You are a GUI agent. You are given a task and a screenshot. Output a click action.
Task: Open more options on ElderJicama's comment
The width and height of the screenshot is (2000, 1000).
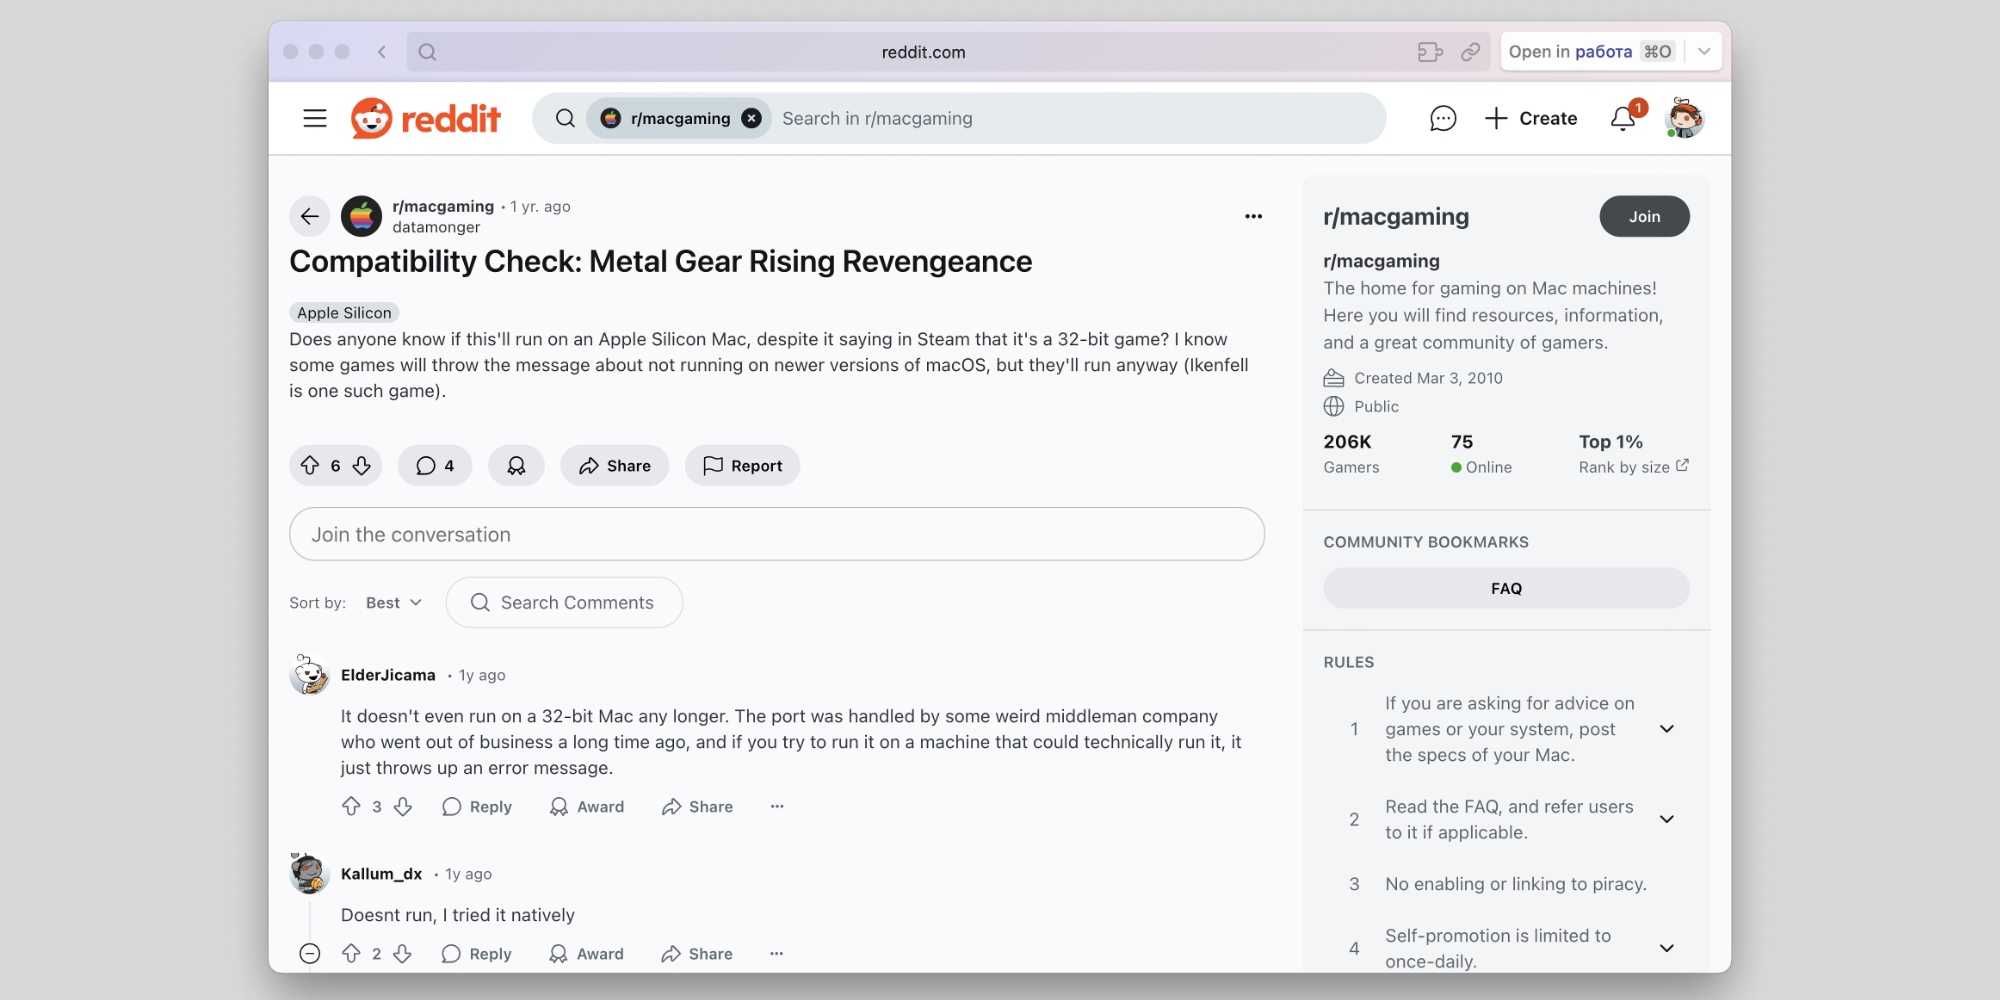coord(777,807)
